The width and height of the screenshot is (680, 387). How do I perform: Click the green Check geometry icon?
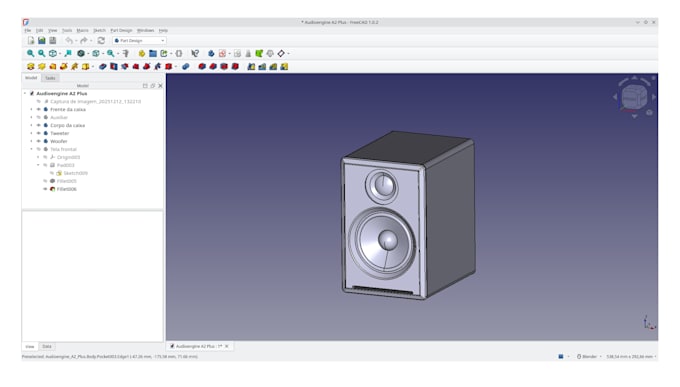coord(259,53)
